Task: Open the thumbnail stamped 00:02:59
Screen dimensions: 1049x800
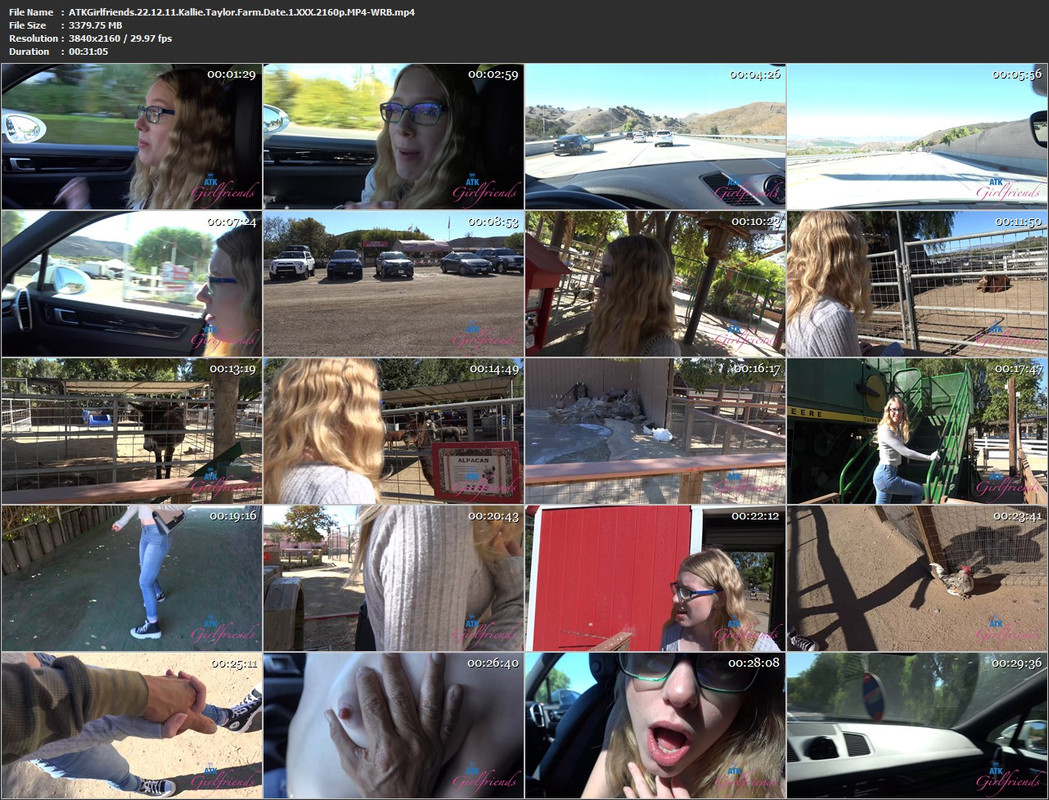Action: pyautogui.click(x=393, y=136)
